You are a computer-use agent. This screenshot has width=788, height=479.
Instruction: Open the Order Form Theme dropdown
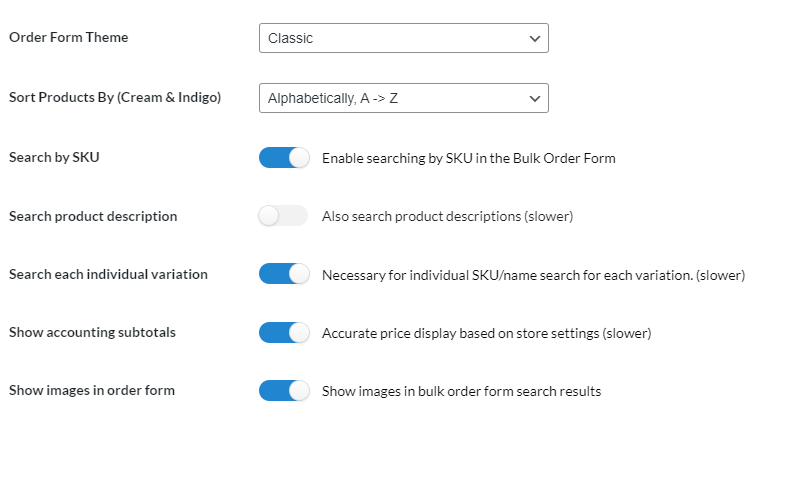[404, 38]
